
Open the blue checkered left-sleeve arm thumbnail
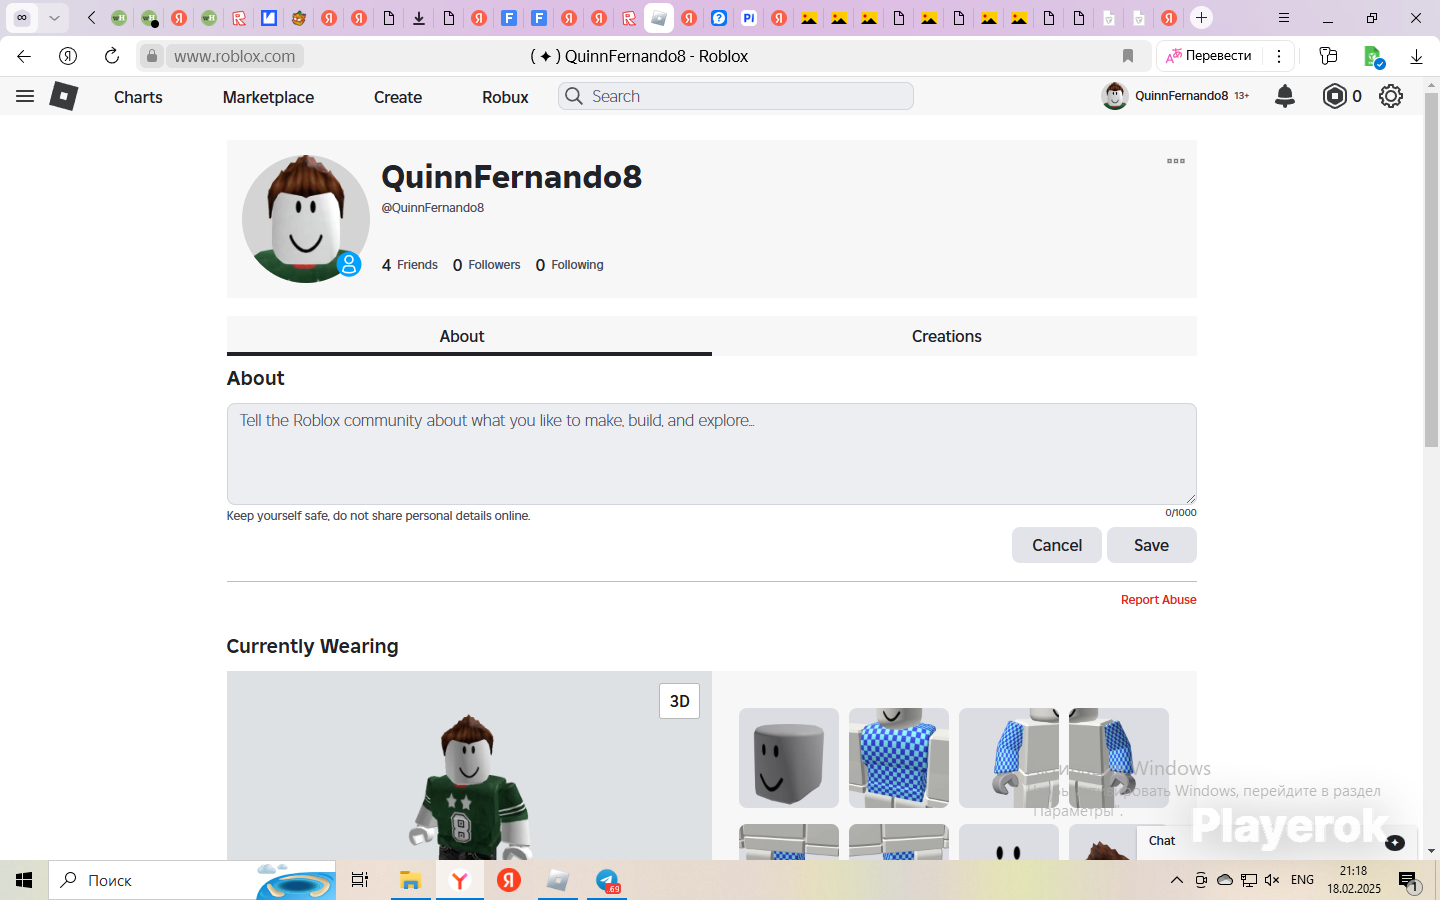pyautogui.click(x=1009, y=758)
